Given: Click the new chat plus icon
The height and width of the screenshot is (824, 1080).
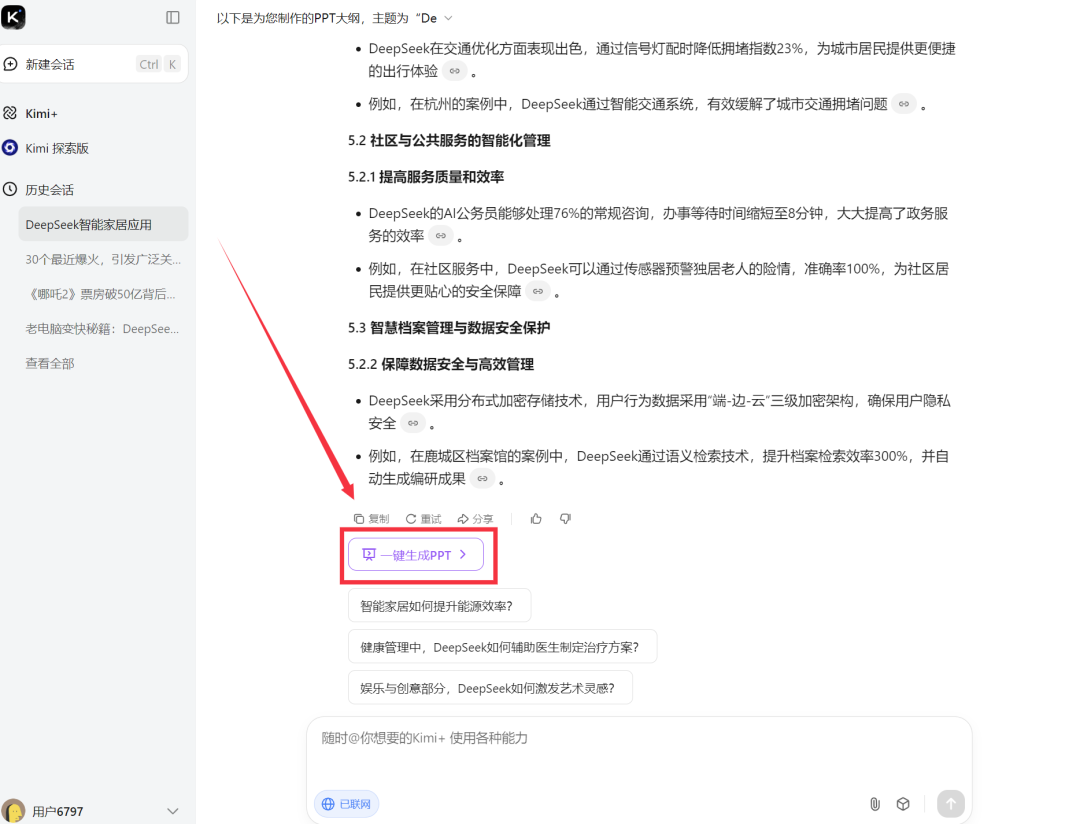Looking at the screenshot, I should (10, 64).
